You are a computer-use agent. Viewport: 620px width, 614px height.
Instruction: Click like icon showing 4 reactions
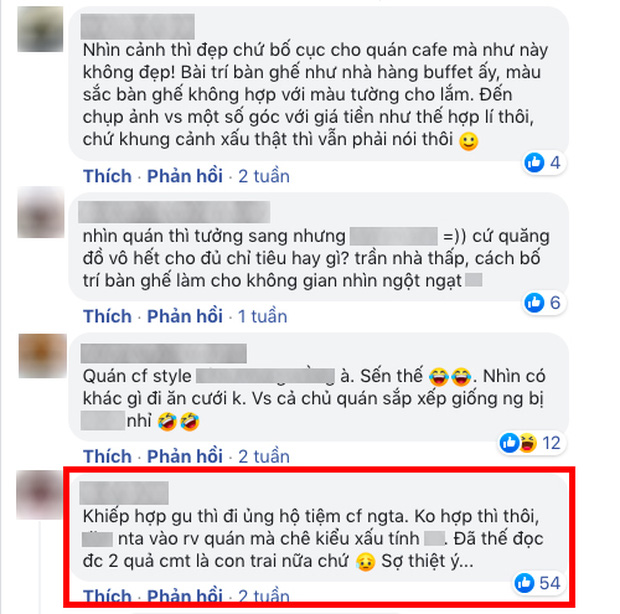pyautogui.click(x=534, y=162)
